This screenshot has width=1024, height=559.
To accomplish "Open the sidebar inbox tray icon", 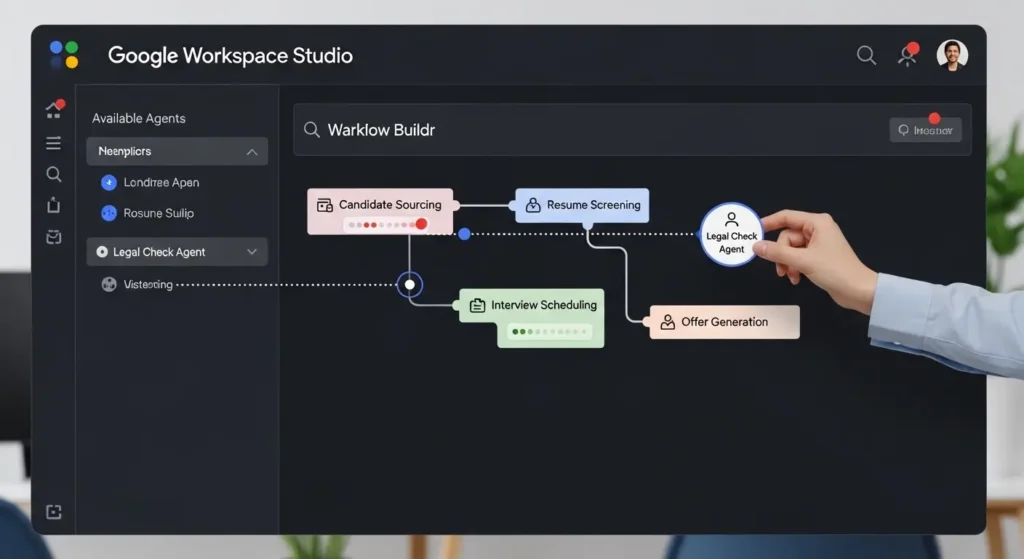I will point(54,236).
